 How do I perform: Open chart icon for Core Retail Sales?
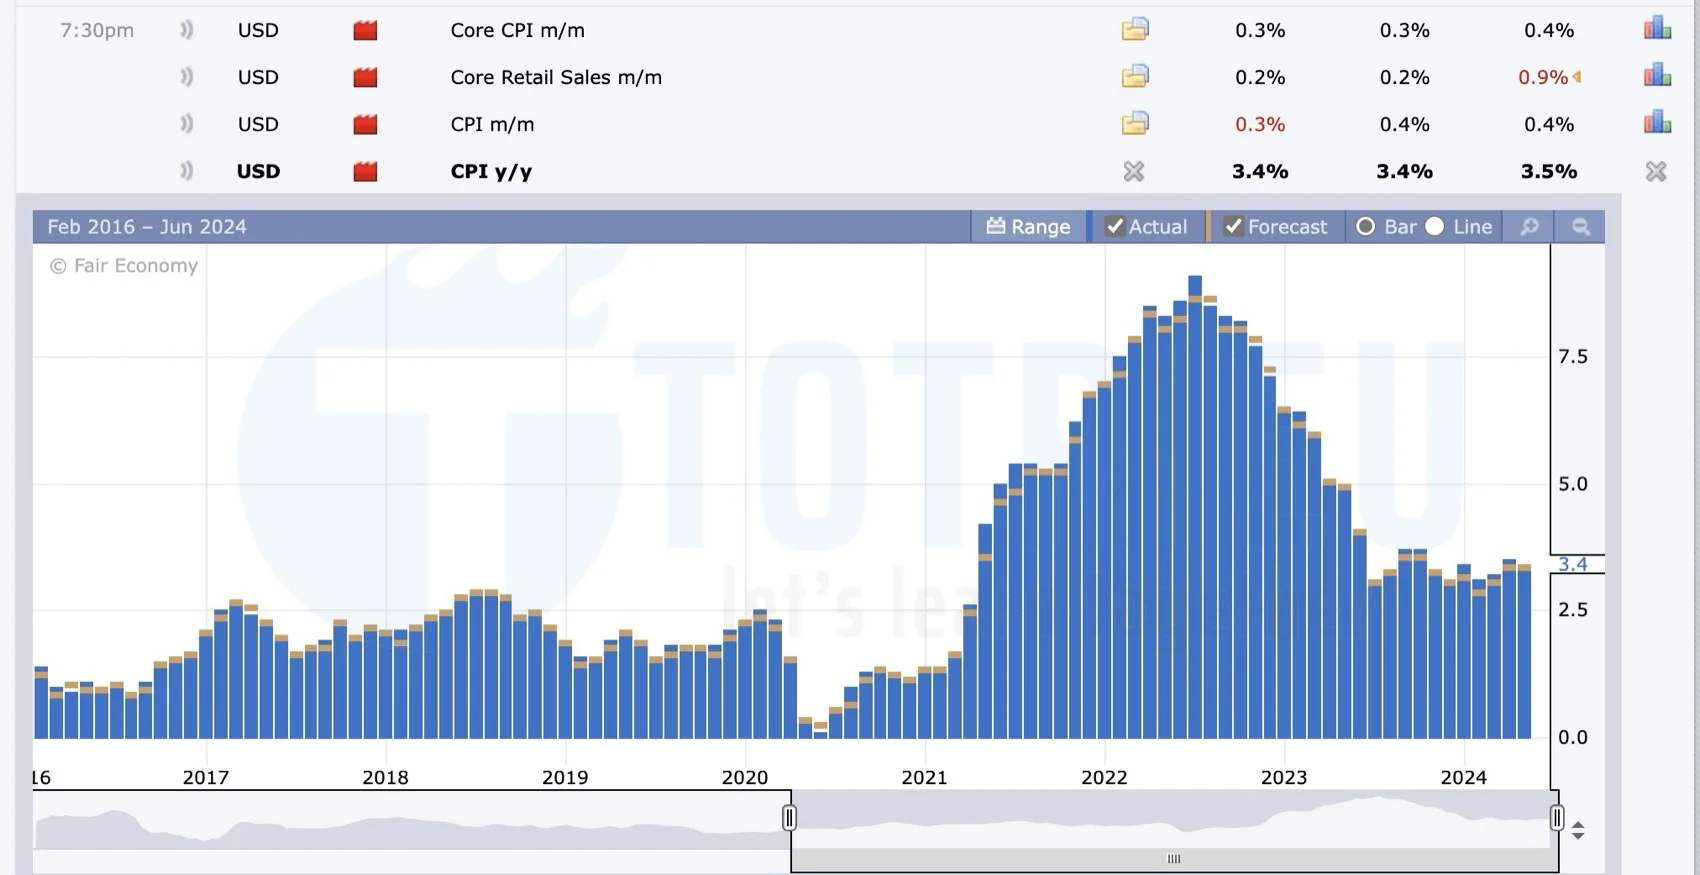click(1657, 76)
